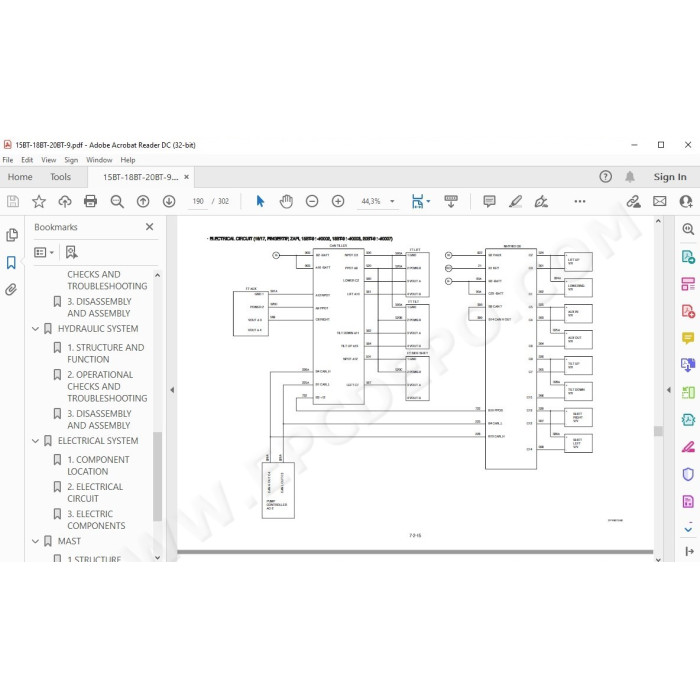The width and height of the screenshot is (700, 700).
Task: Close the Bookmarks pane
Action: (x=150, y=227)
